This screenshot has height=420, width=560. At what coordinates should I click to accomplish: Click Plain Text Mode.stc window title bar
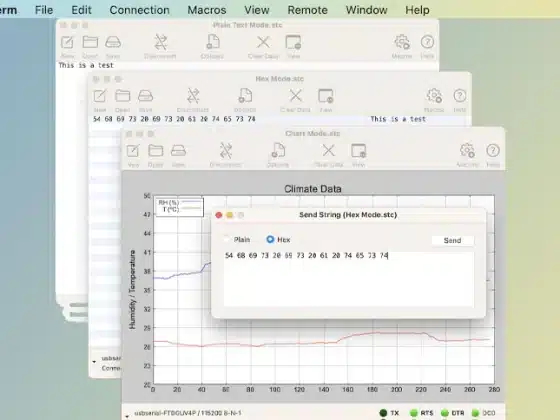click(x=247, y=25)
